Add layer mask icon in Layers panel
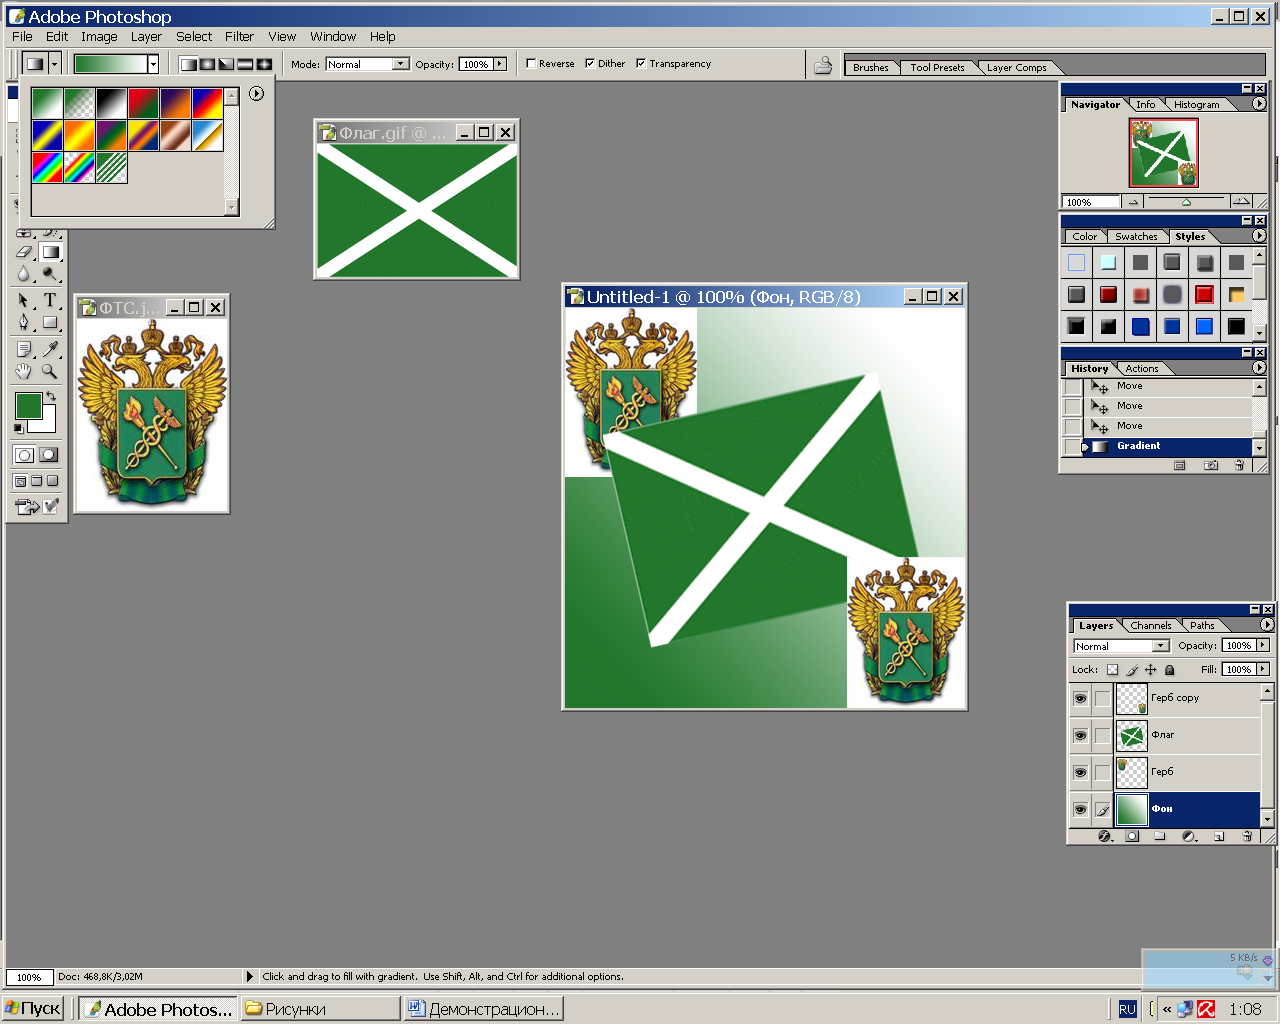 point(1132,836)
